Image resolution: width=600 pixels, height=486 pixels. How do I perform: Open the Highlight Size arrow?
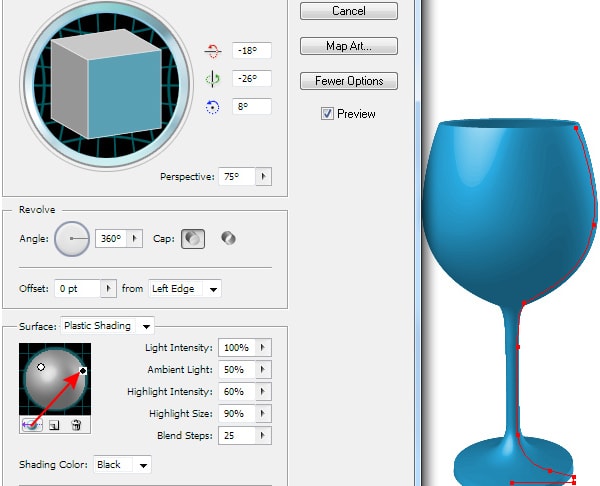263,413
